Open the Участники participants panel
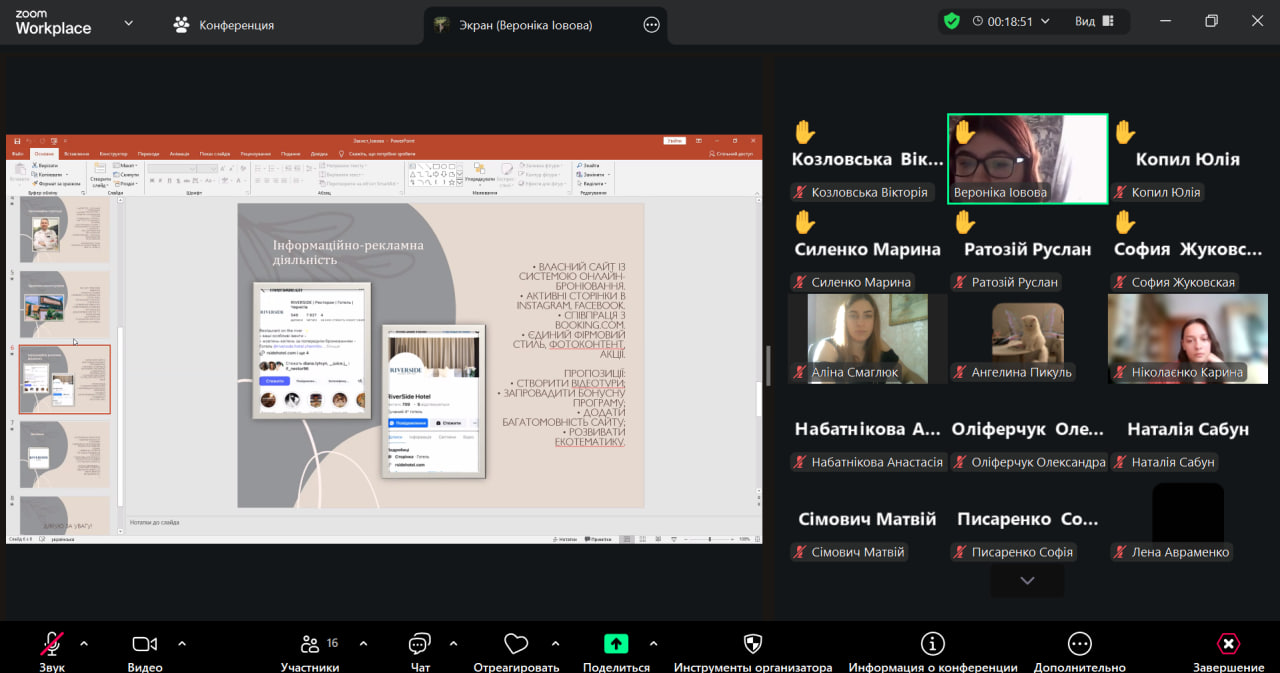1280x673 pixels. pos(310,645)
